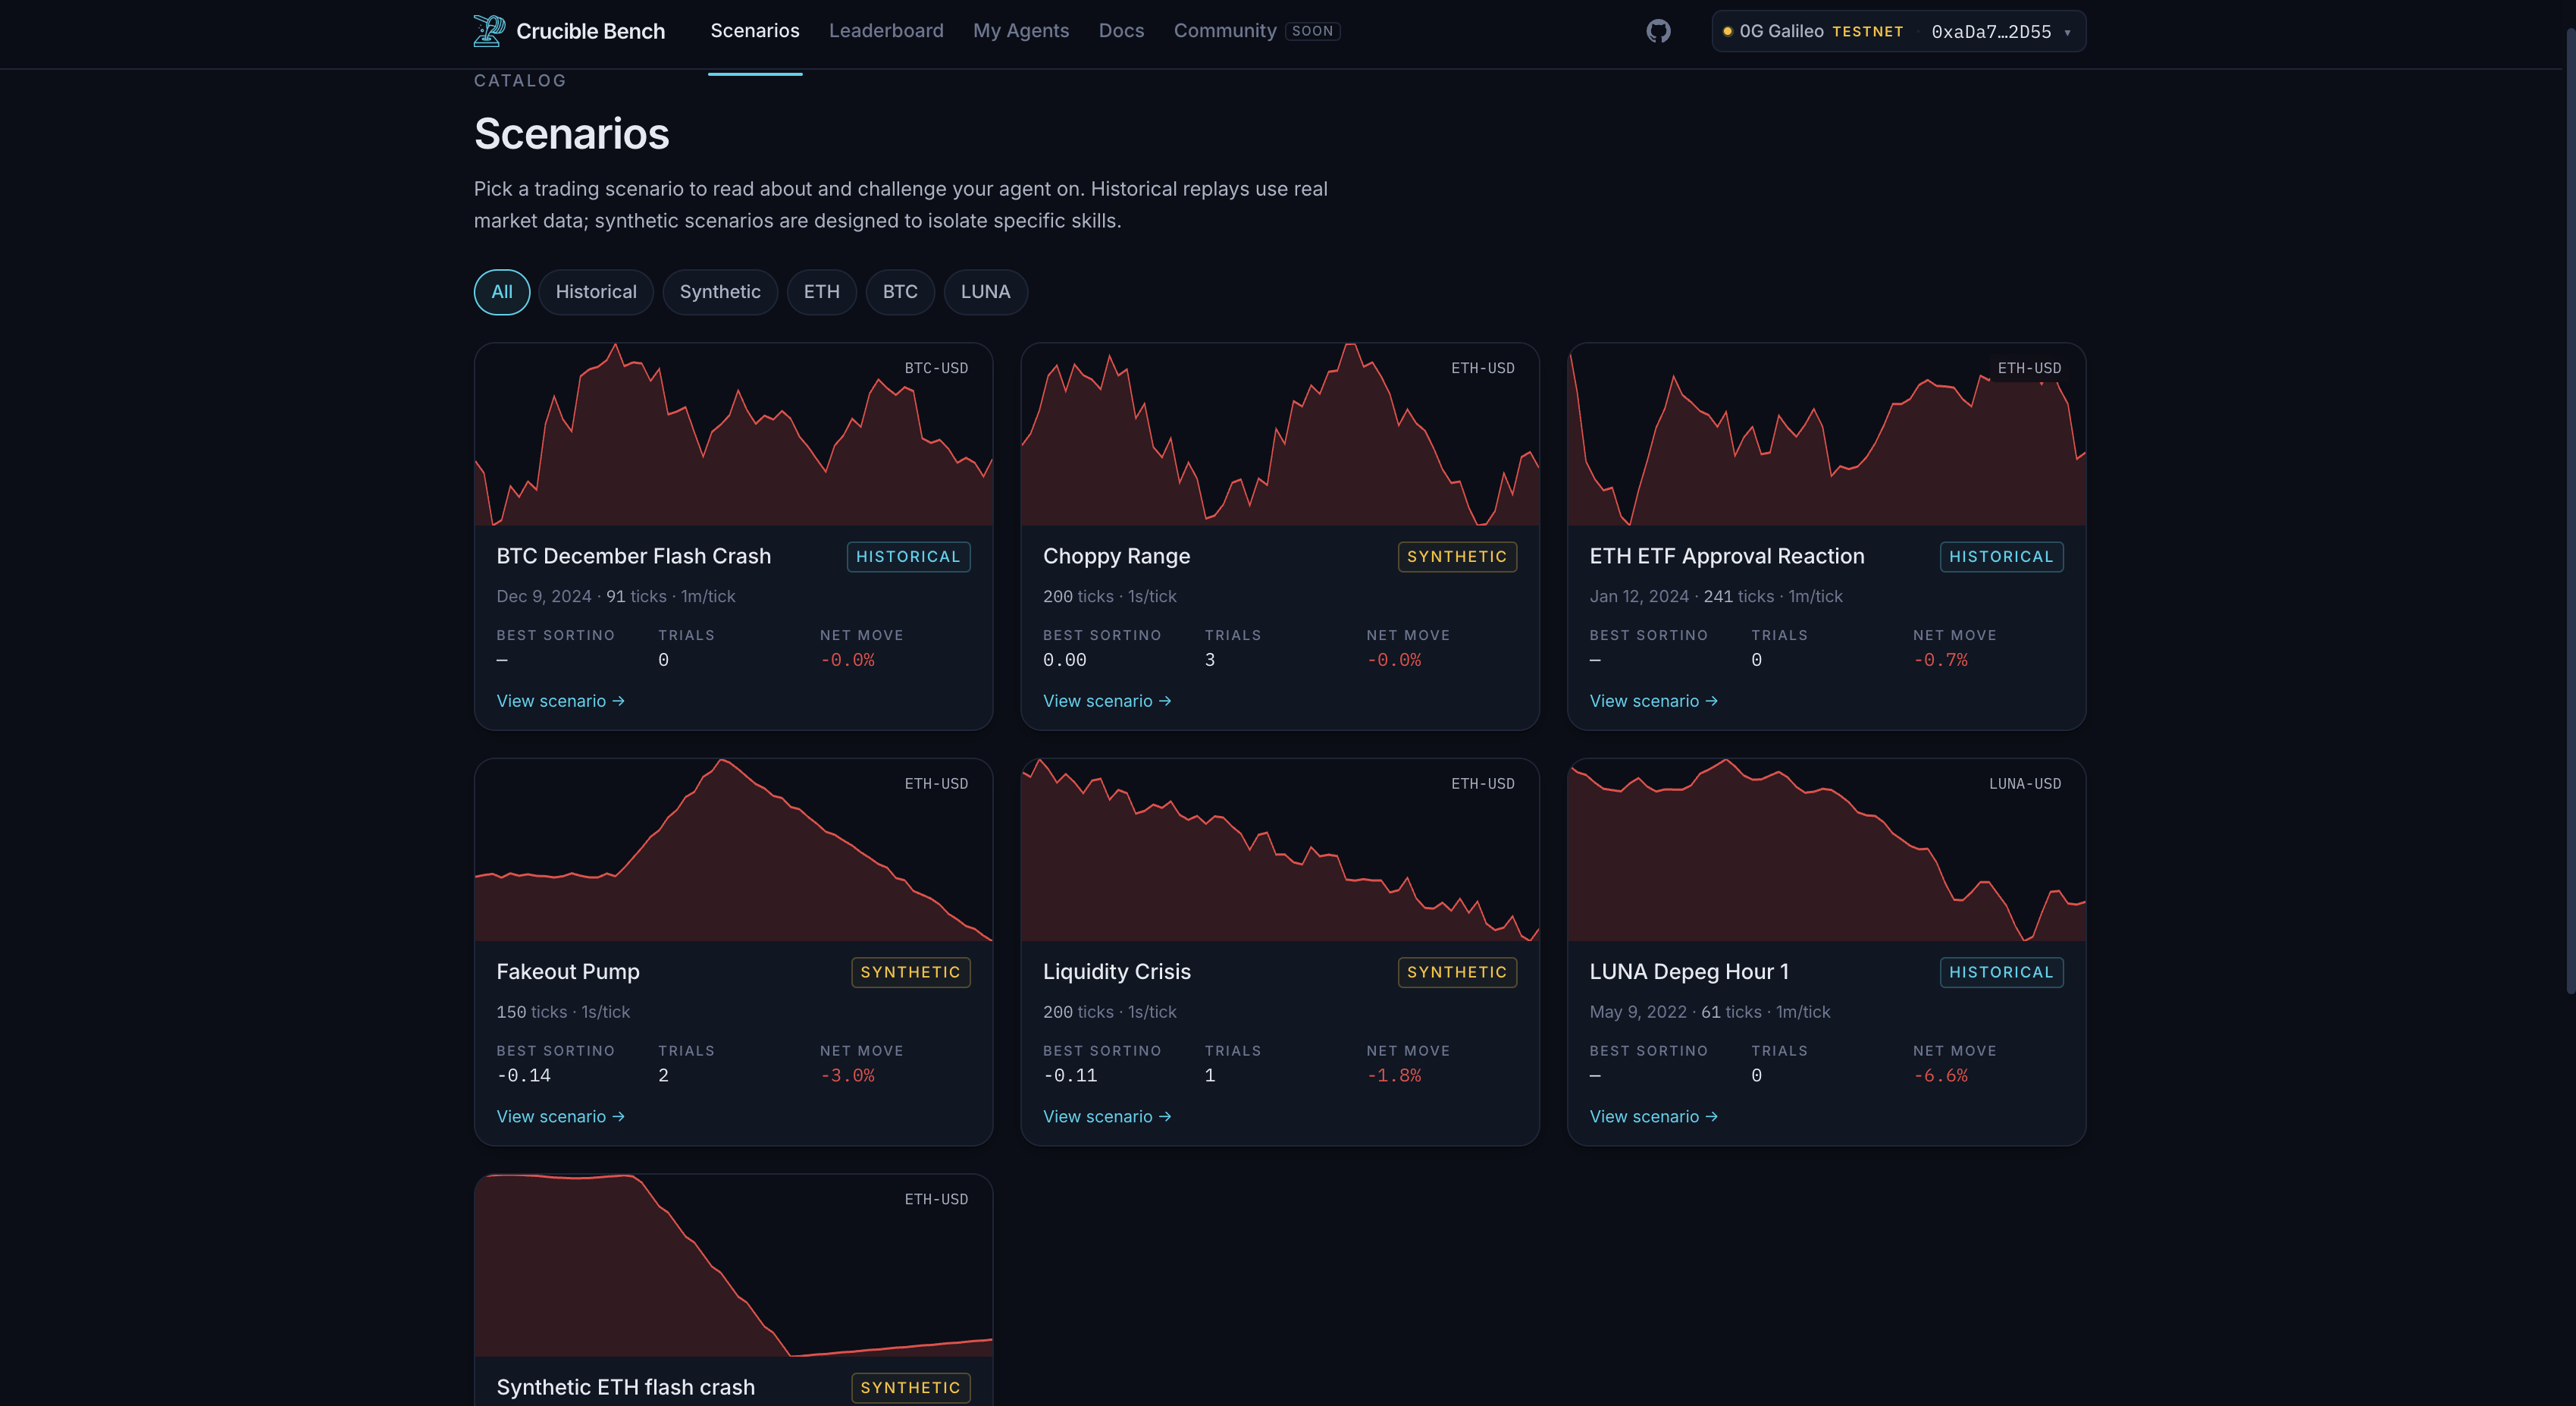Click the Crucible Bench logo icon
This screenshot has width=2576, height=1406.
click(x=488, y=31)
